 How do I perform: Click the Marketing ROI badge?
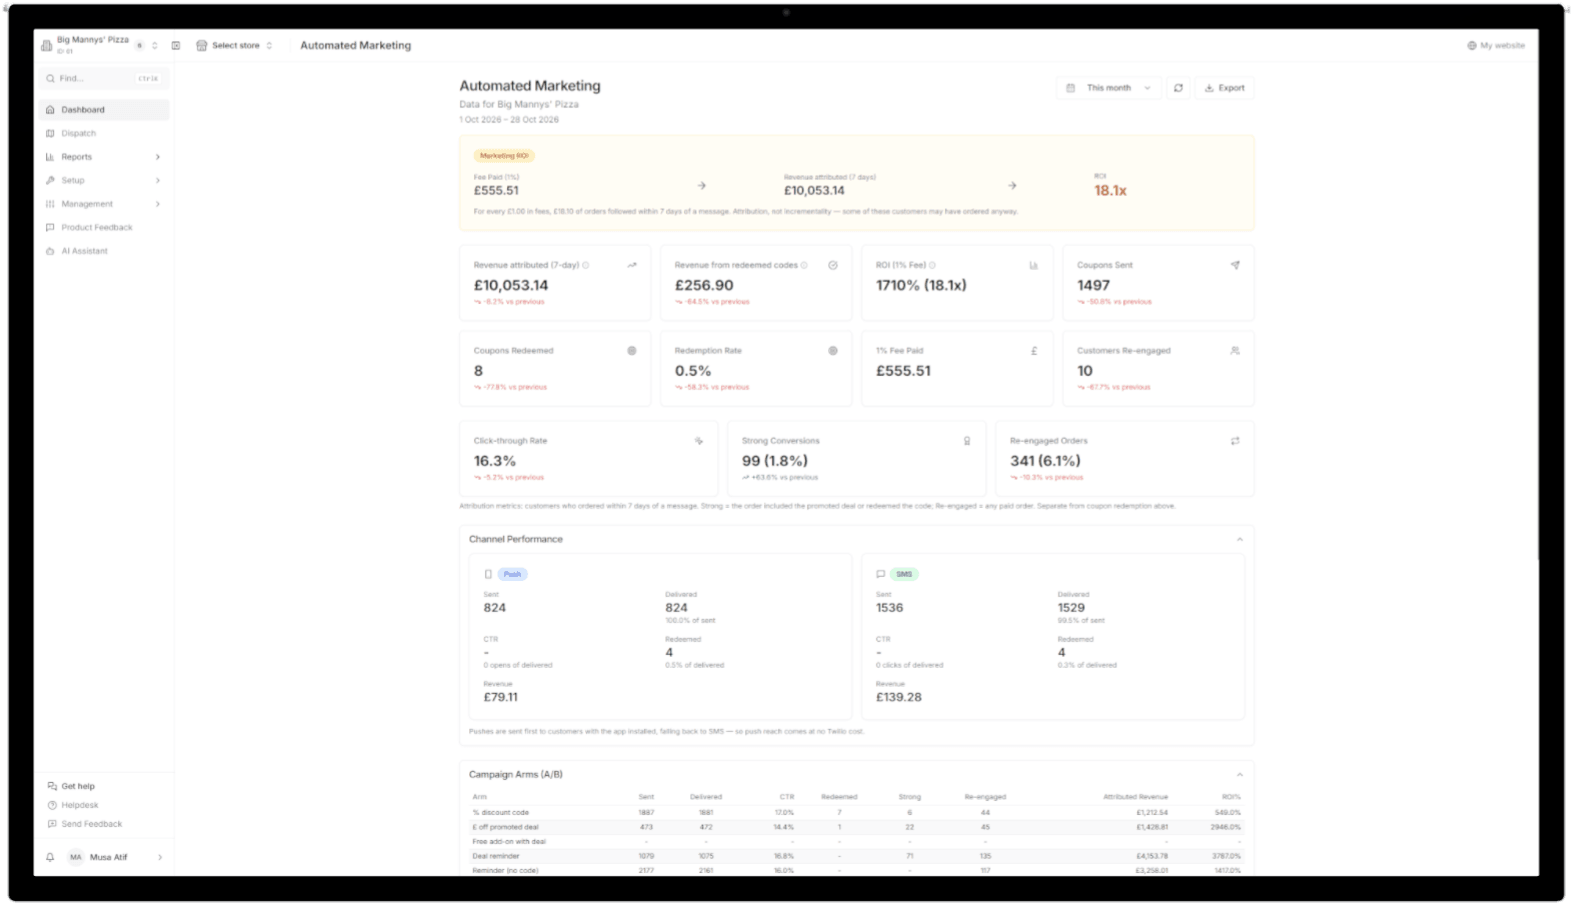pos(504,156)
